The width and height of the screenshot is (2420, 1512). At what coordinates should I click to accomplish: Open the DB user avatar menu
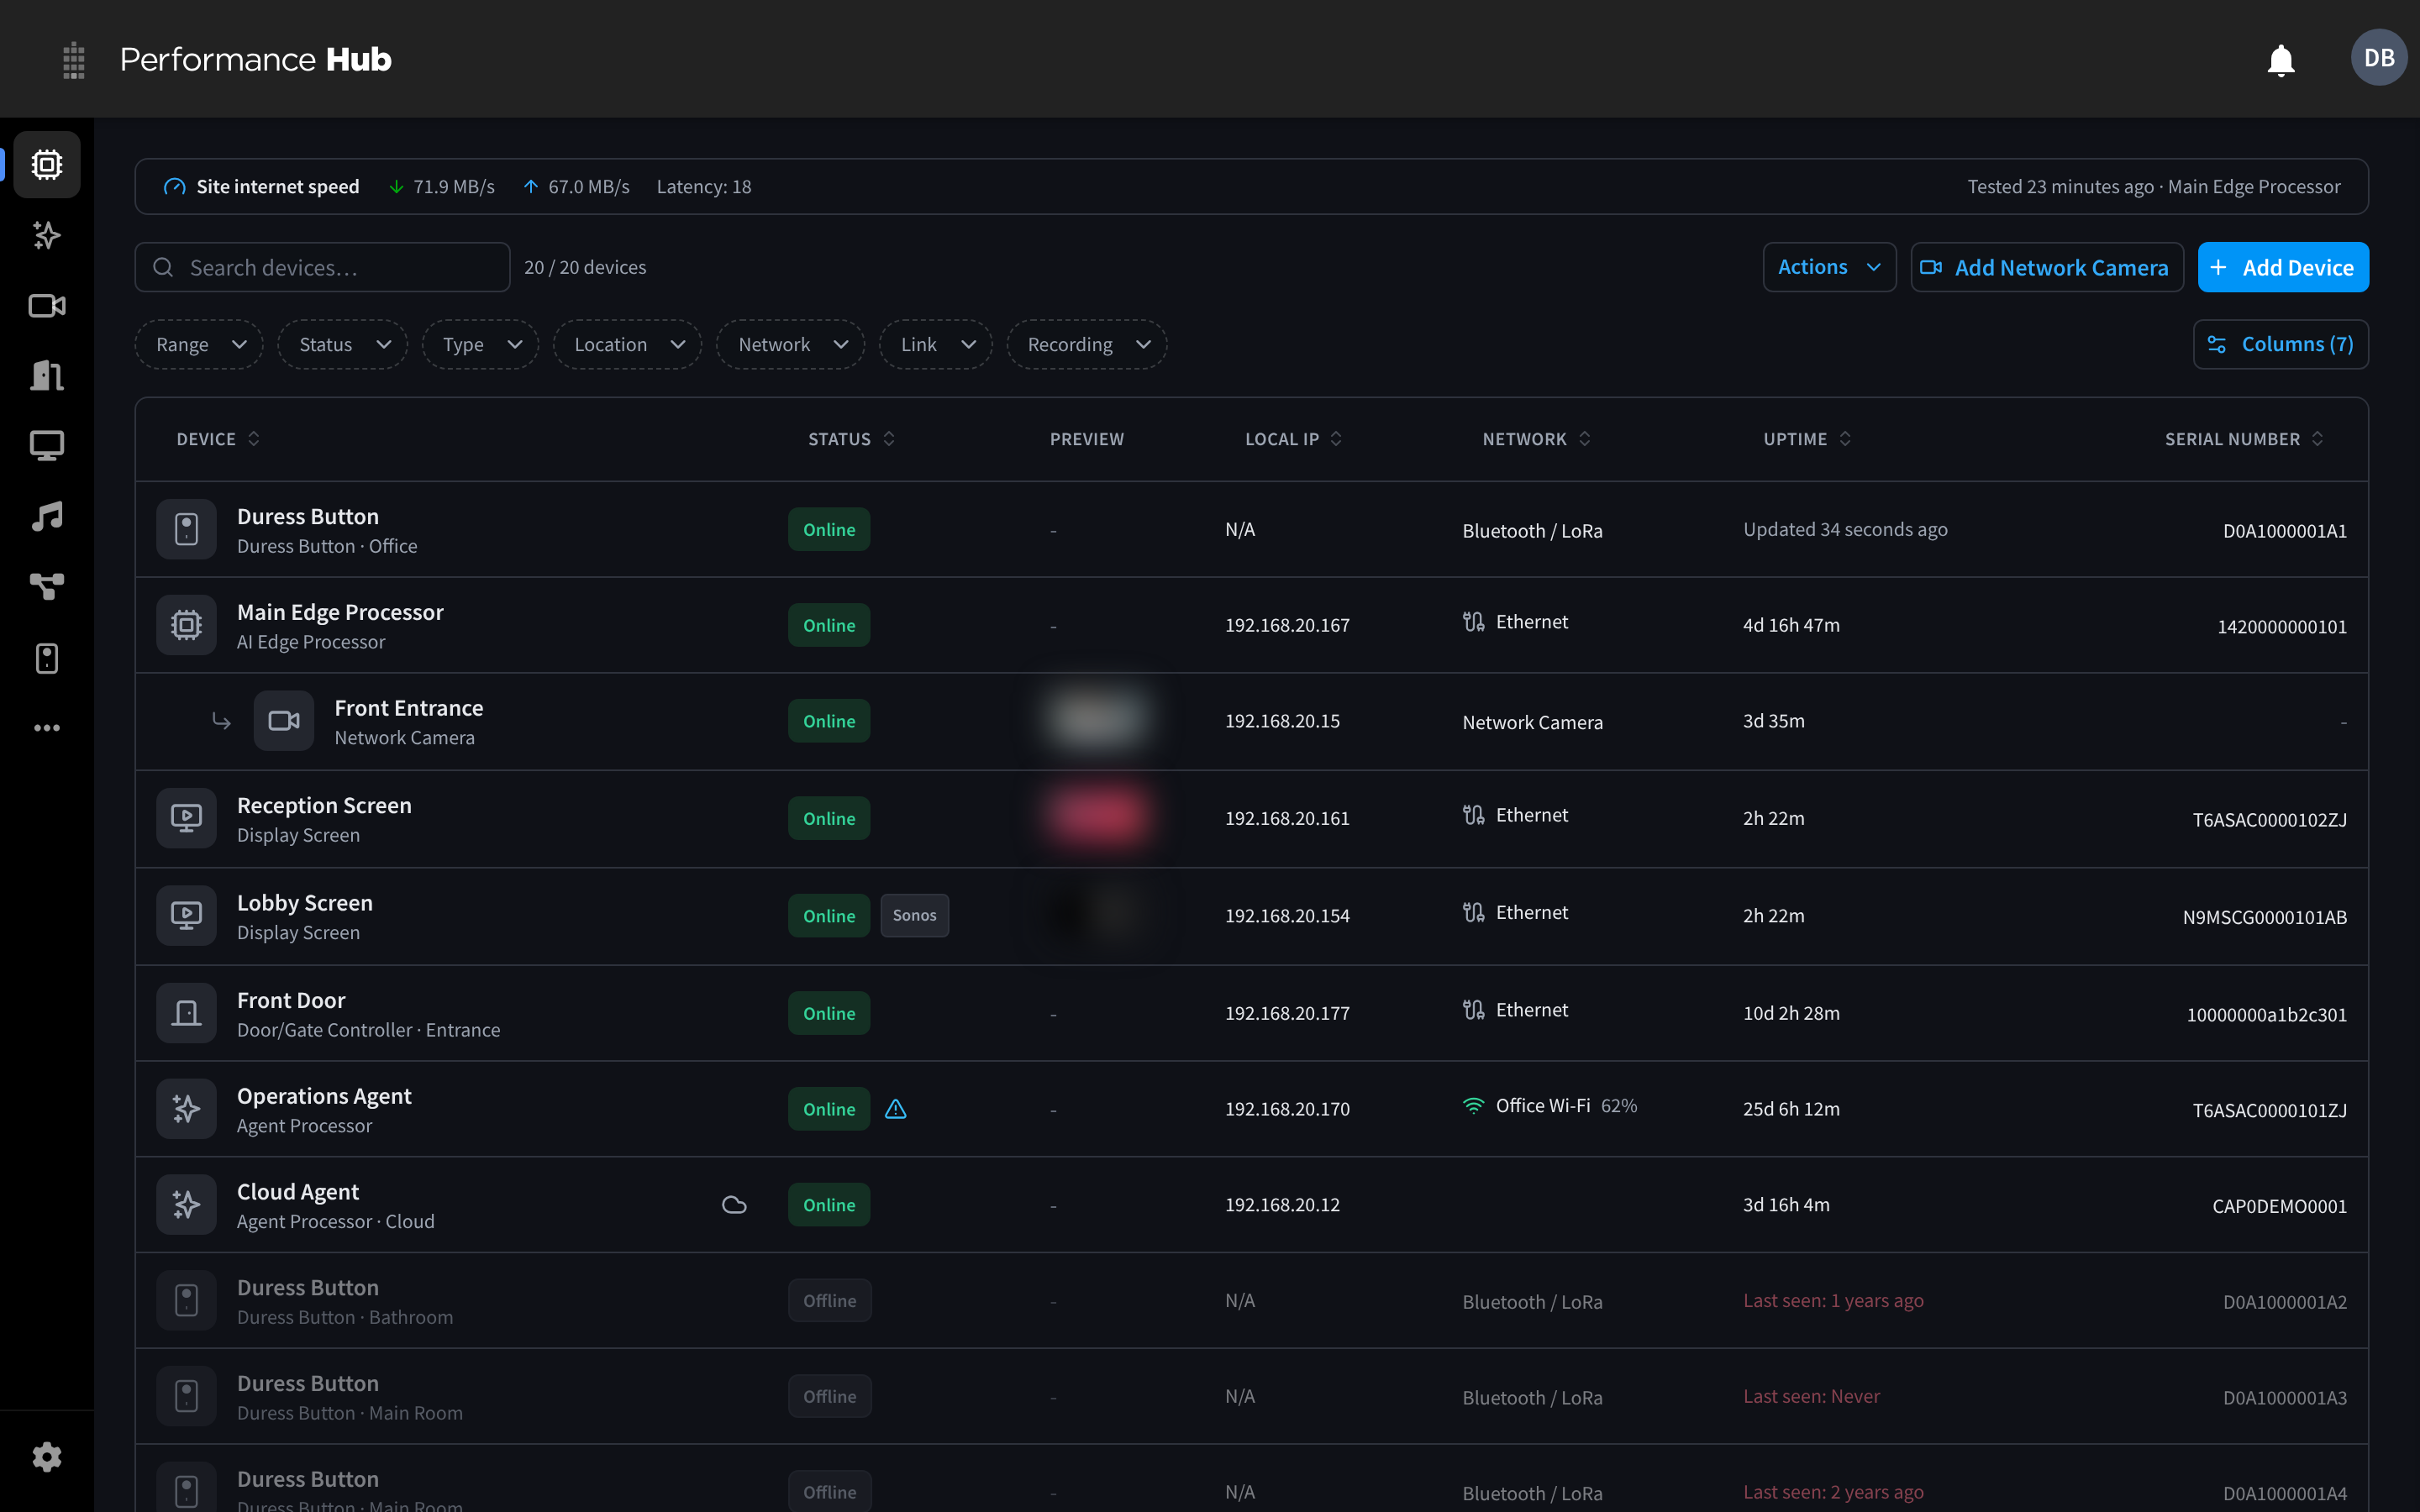pyautogui.click(x=2378, y=58)
